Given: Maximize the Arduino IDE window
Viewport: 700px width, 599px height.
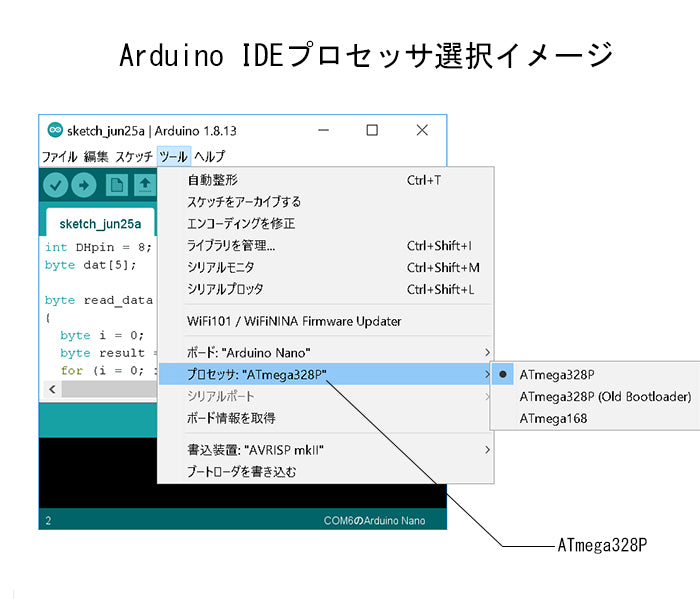Looking at the screenshot, I should click(x=372, y=130).
